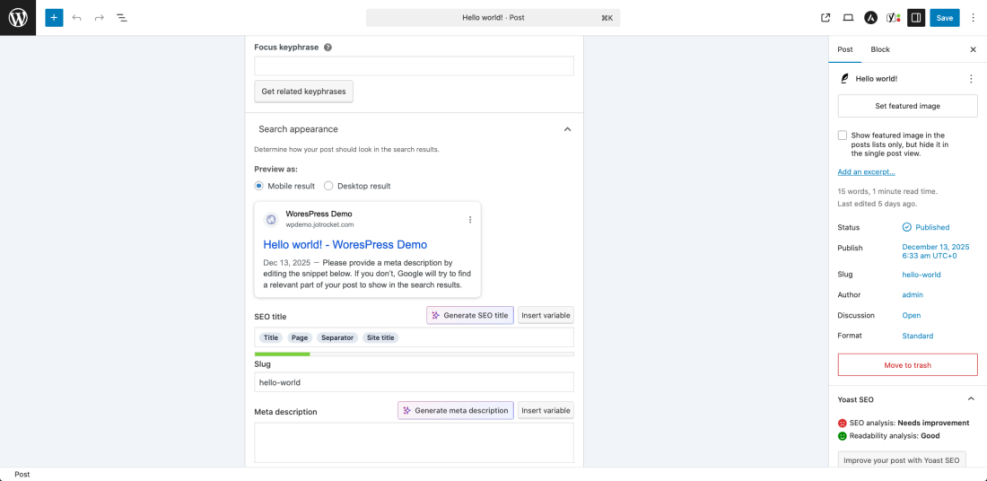The image size is (987, 481).
Task: Collapse the Search appearance section
Action: pyautogui.click(x=567, y=129)
